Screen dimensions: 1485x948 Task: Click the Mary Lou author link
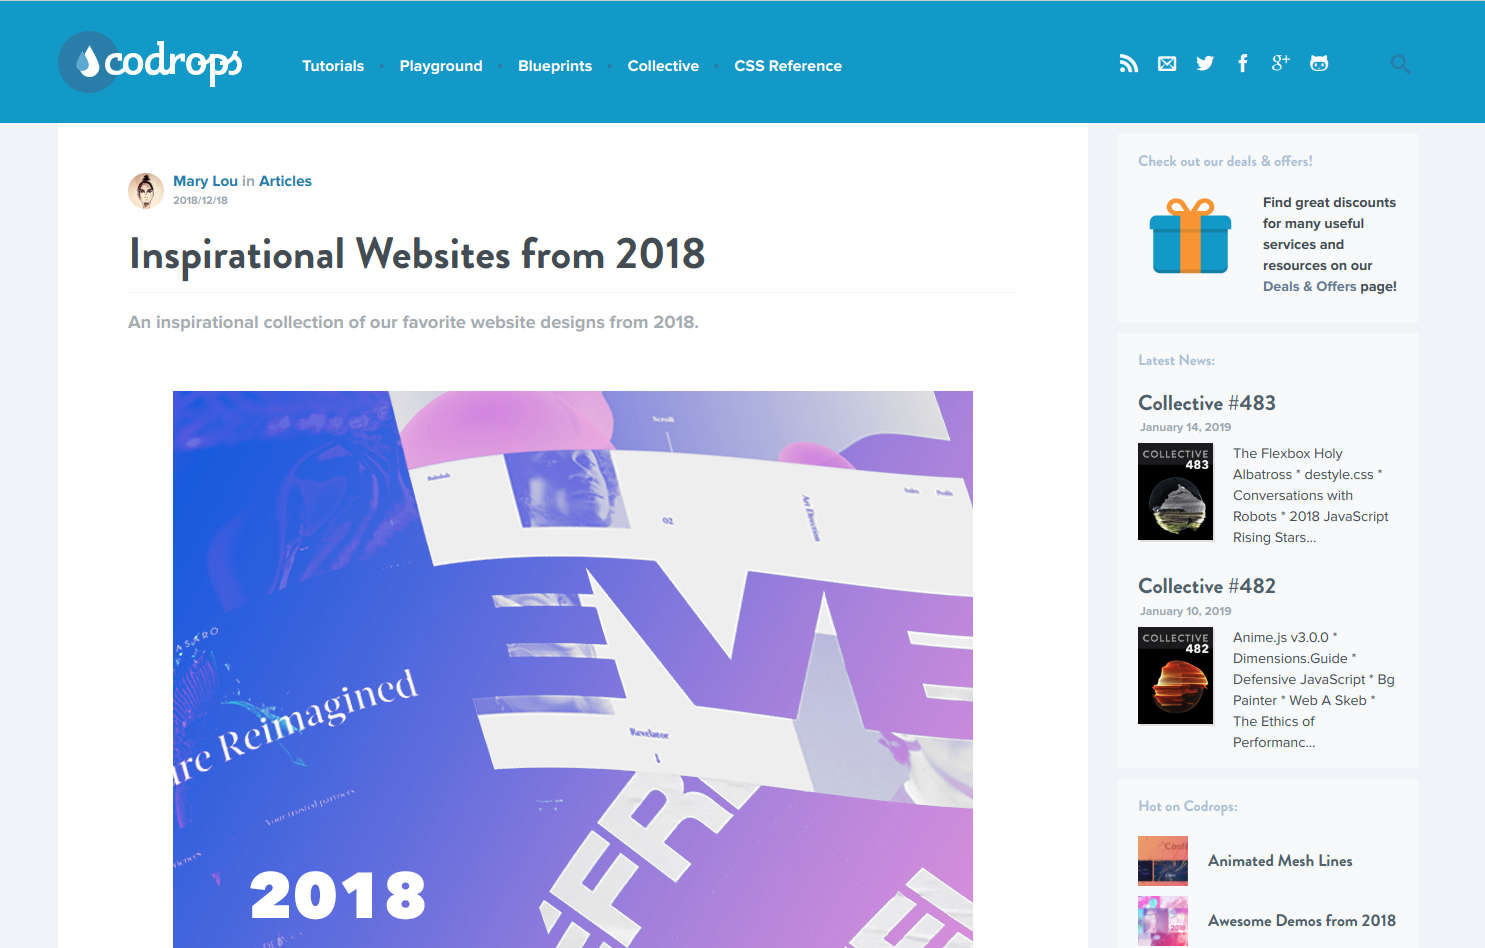click(205, 181)
